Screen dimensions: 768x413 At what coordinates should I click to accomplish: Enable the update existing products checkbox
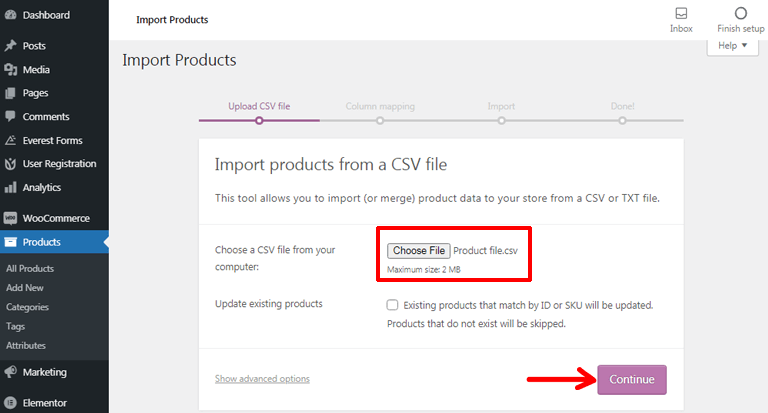click(392, 305)
